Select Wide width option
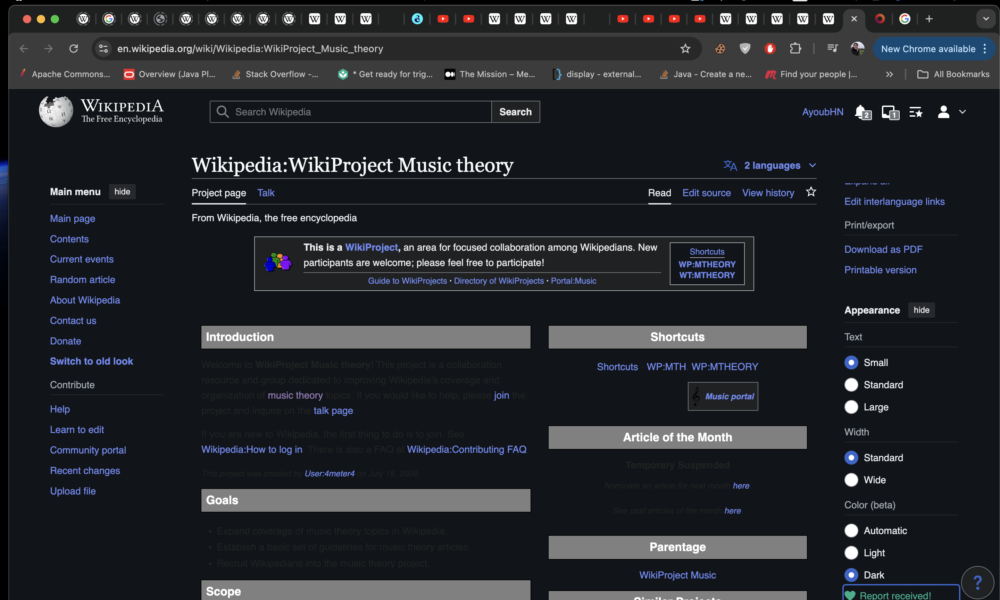The image size is (1000, 600). coord(851,479)
